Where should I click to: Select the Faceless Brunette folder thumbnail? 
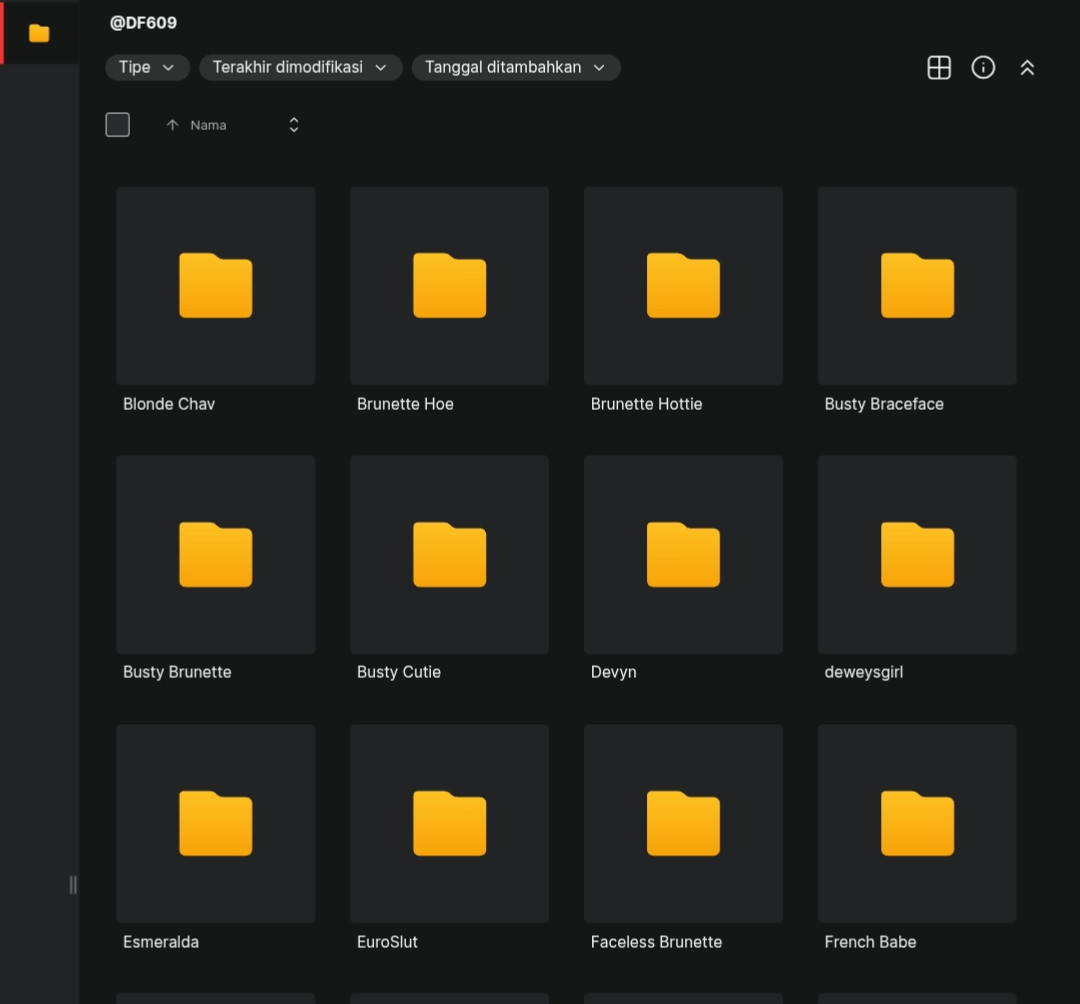(x=683, y=823)
